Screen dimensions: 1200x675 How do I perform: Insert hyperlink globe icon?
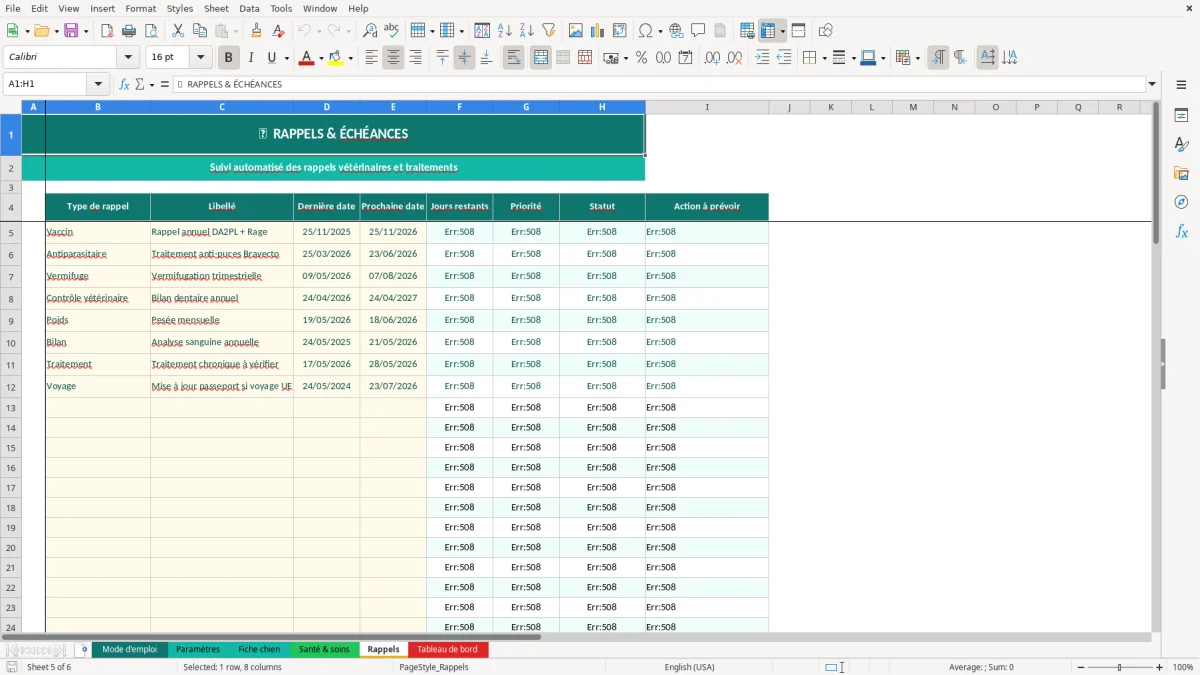coord(677,31)
